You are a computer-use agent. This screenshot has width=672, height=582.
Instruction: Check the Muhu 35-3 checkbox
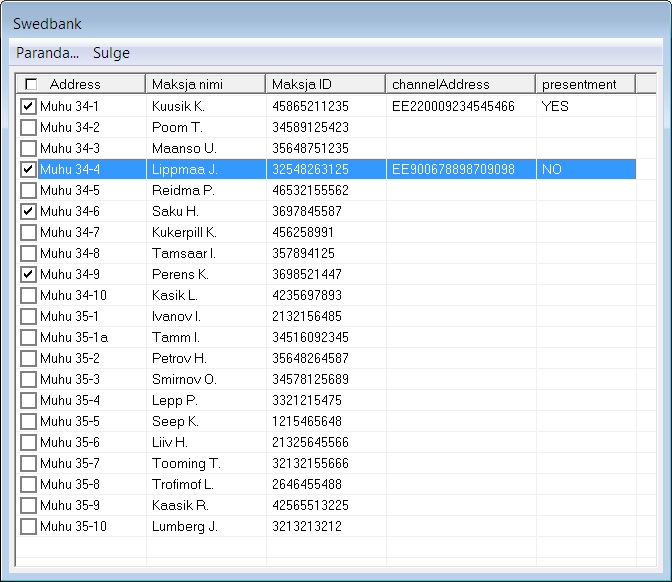(28, 379)
